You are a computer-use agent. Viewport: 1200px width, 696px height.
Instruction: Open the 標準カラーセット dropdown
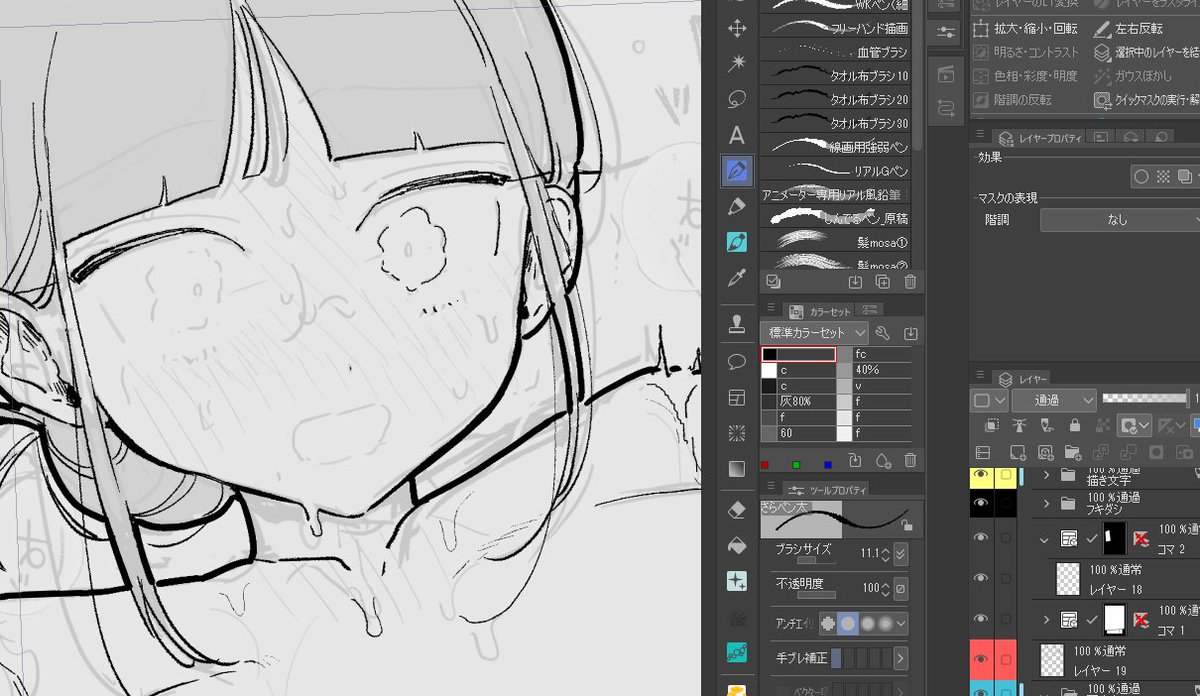click(814, 333)
